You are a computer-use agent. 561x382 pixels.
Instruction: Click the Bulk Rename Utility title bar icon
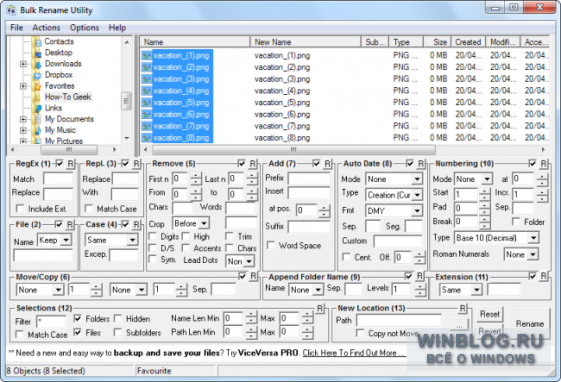click(x=11, y=10)
